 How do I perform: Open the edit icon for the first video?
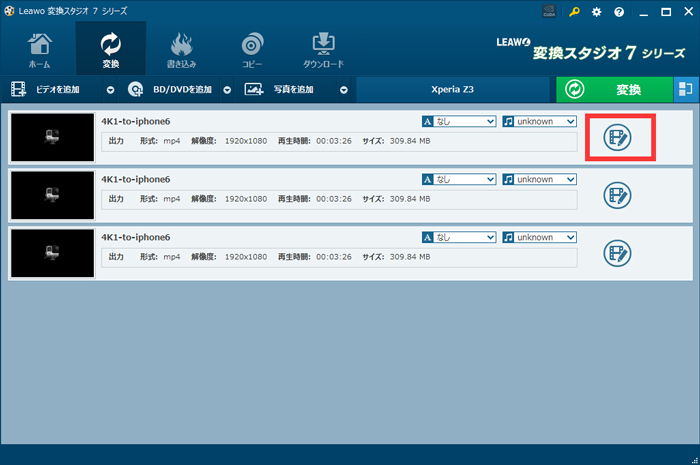tap(618, 138)
